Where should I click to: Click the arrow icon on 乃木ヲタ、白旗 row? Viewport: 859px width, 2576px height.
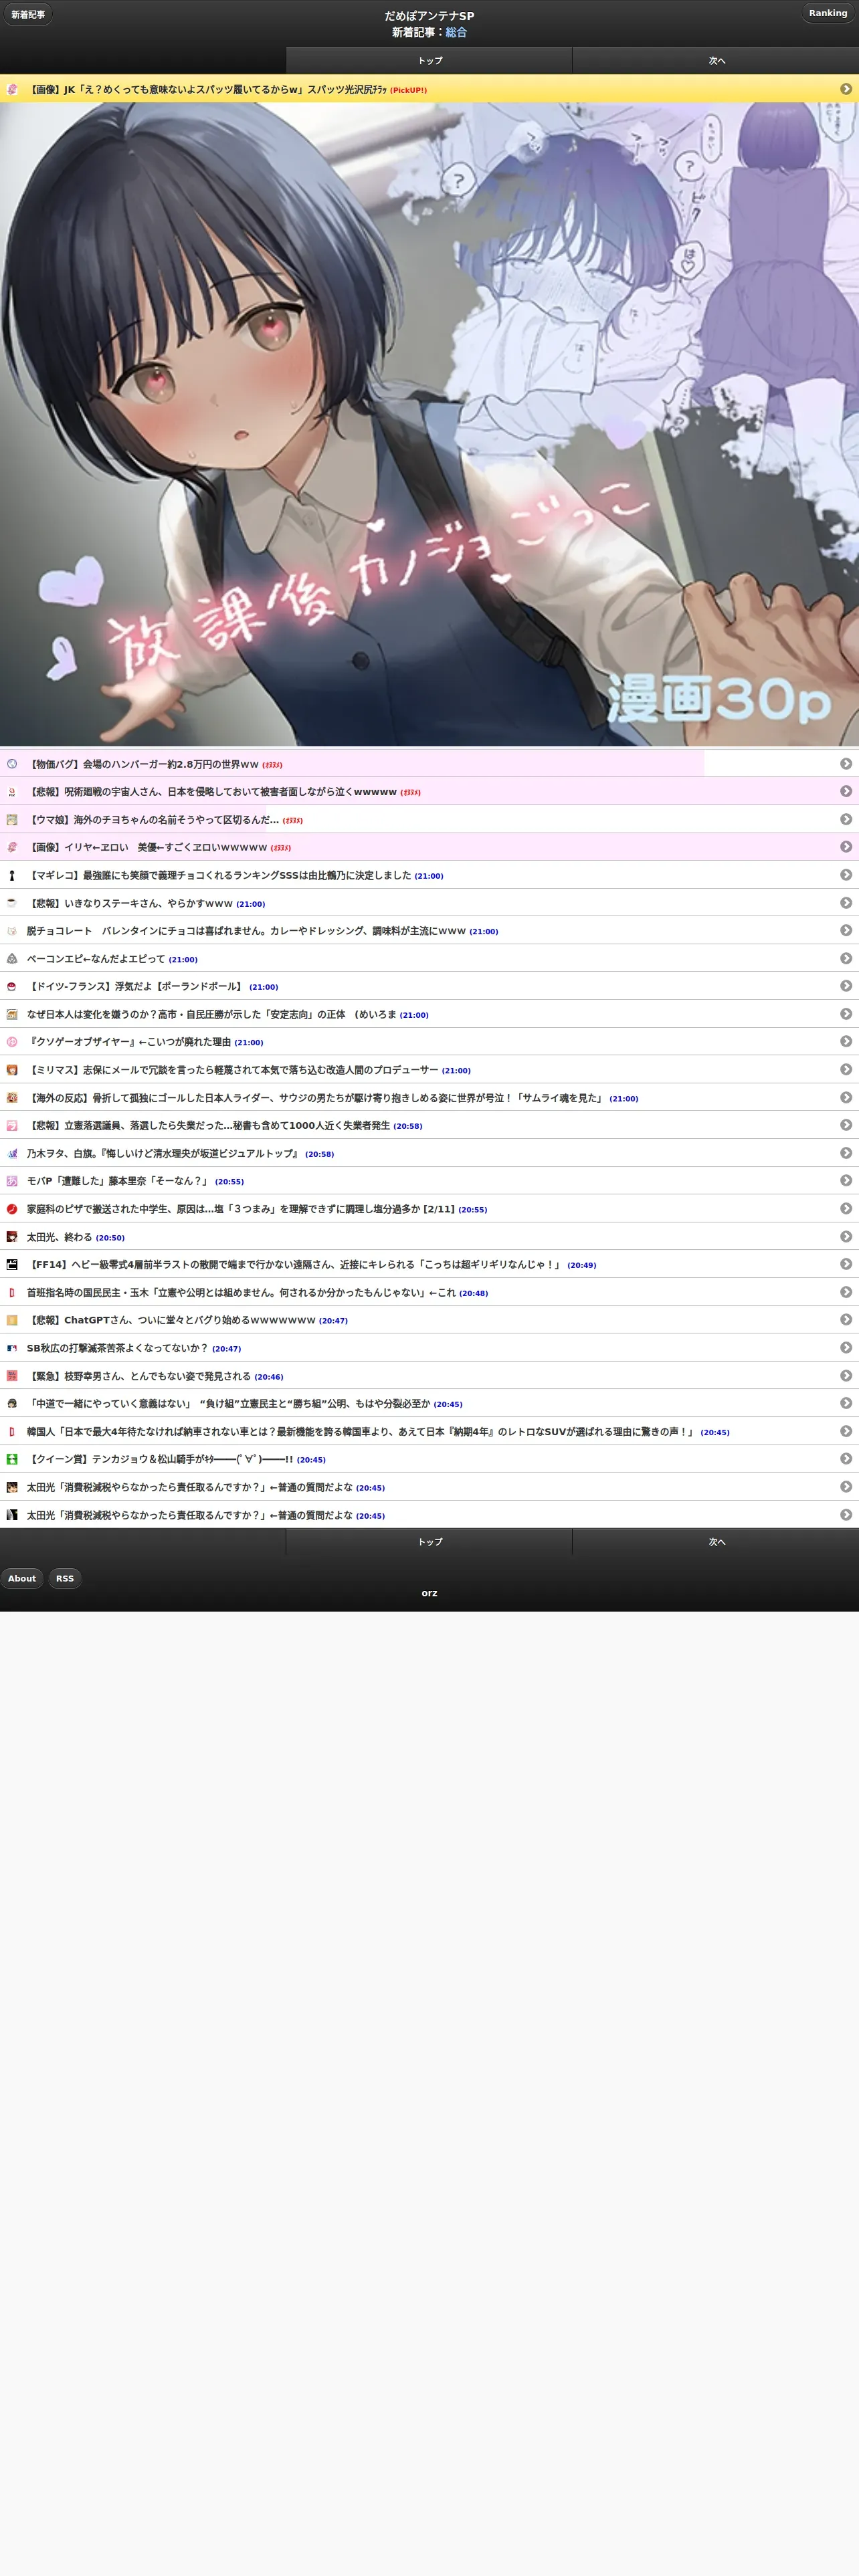(x=846, y=1153)
